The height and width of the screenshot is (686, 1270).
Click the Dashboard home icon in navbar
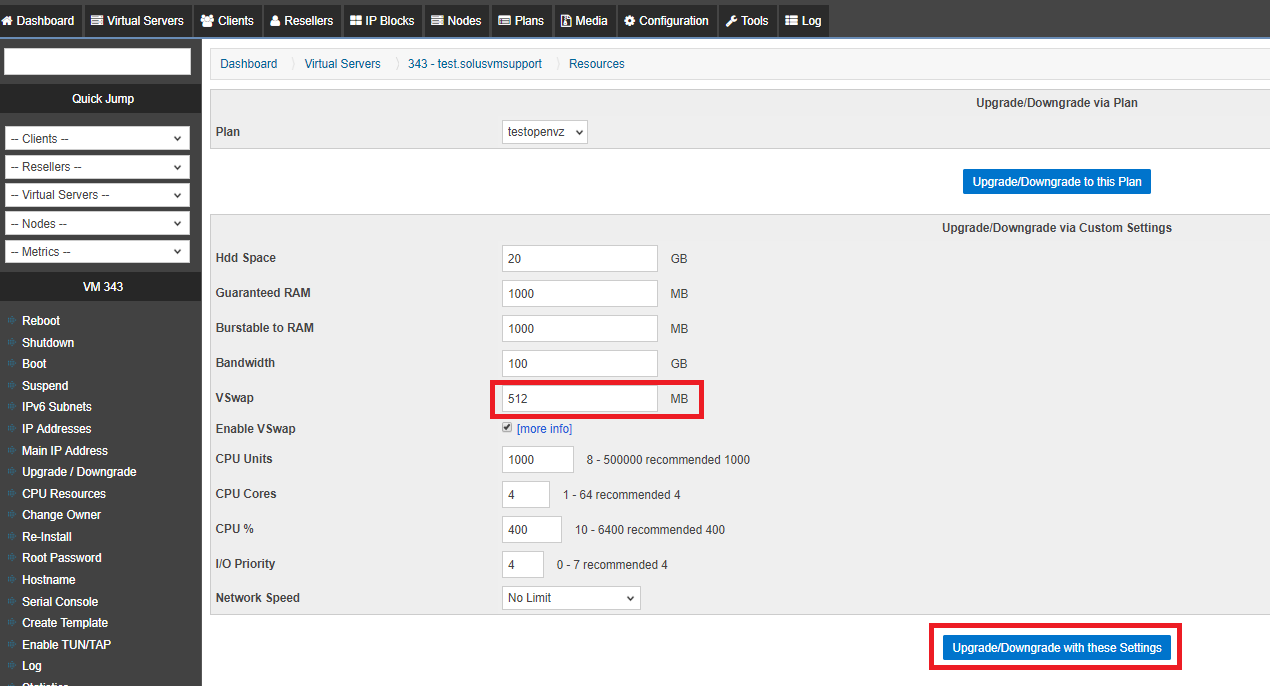click(8, 21)
